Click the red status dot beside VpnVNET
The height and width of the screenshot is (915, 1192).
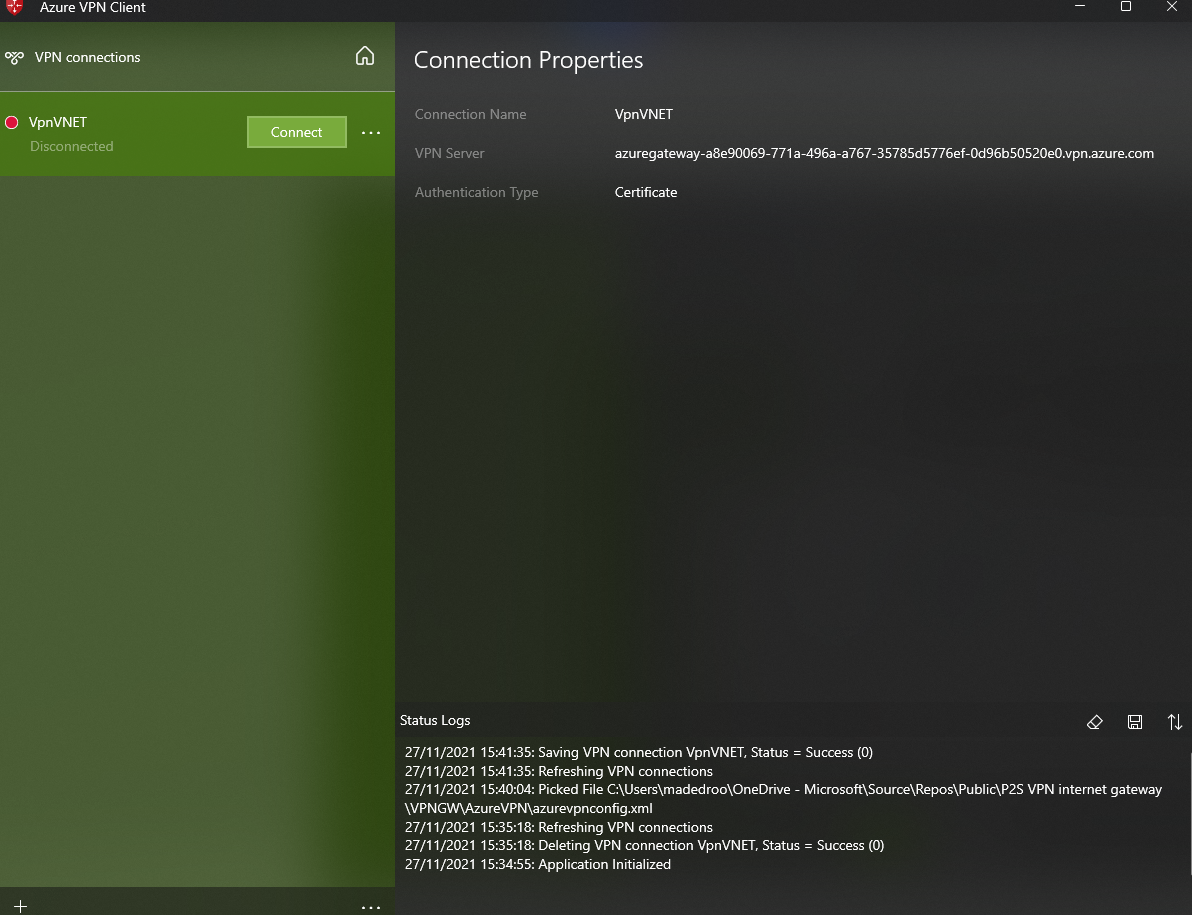click(x=11, y=122)
